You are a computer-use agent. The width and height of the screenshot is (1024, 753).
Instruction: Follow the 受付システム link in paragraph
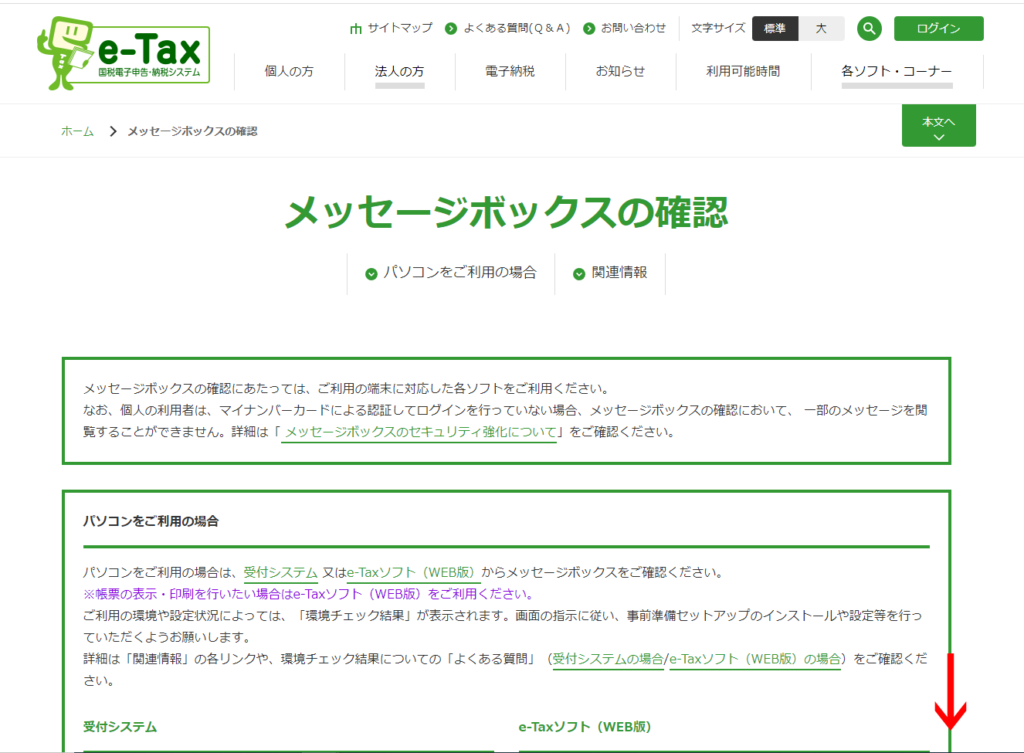coord(280,573)
